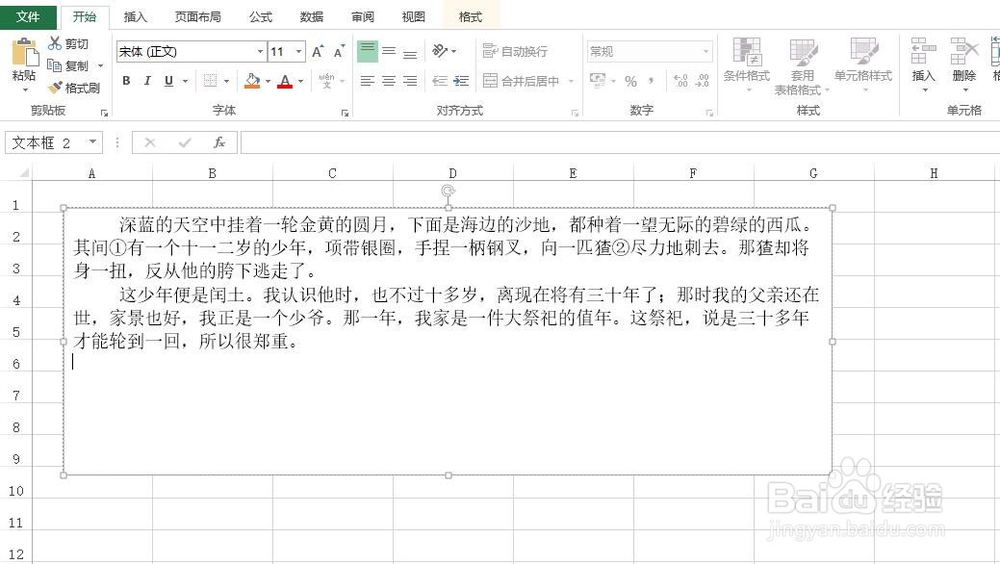The image size is (1000, 564).
Task: Open number format dropdown (常规)
Action: pyautogui.click(x=705, y=52)
